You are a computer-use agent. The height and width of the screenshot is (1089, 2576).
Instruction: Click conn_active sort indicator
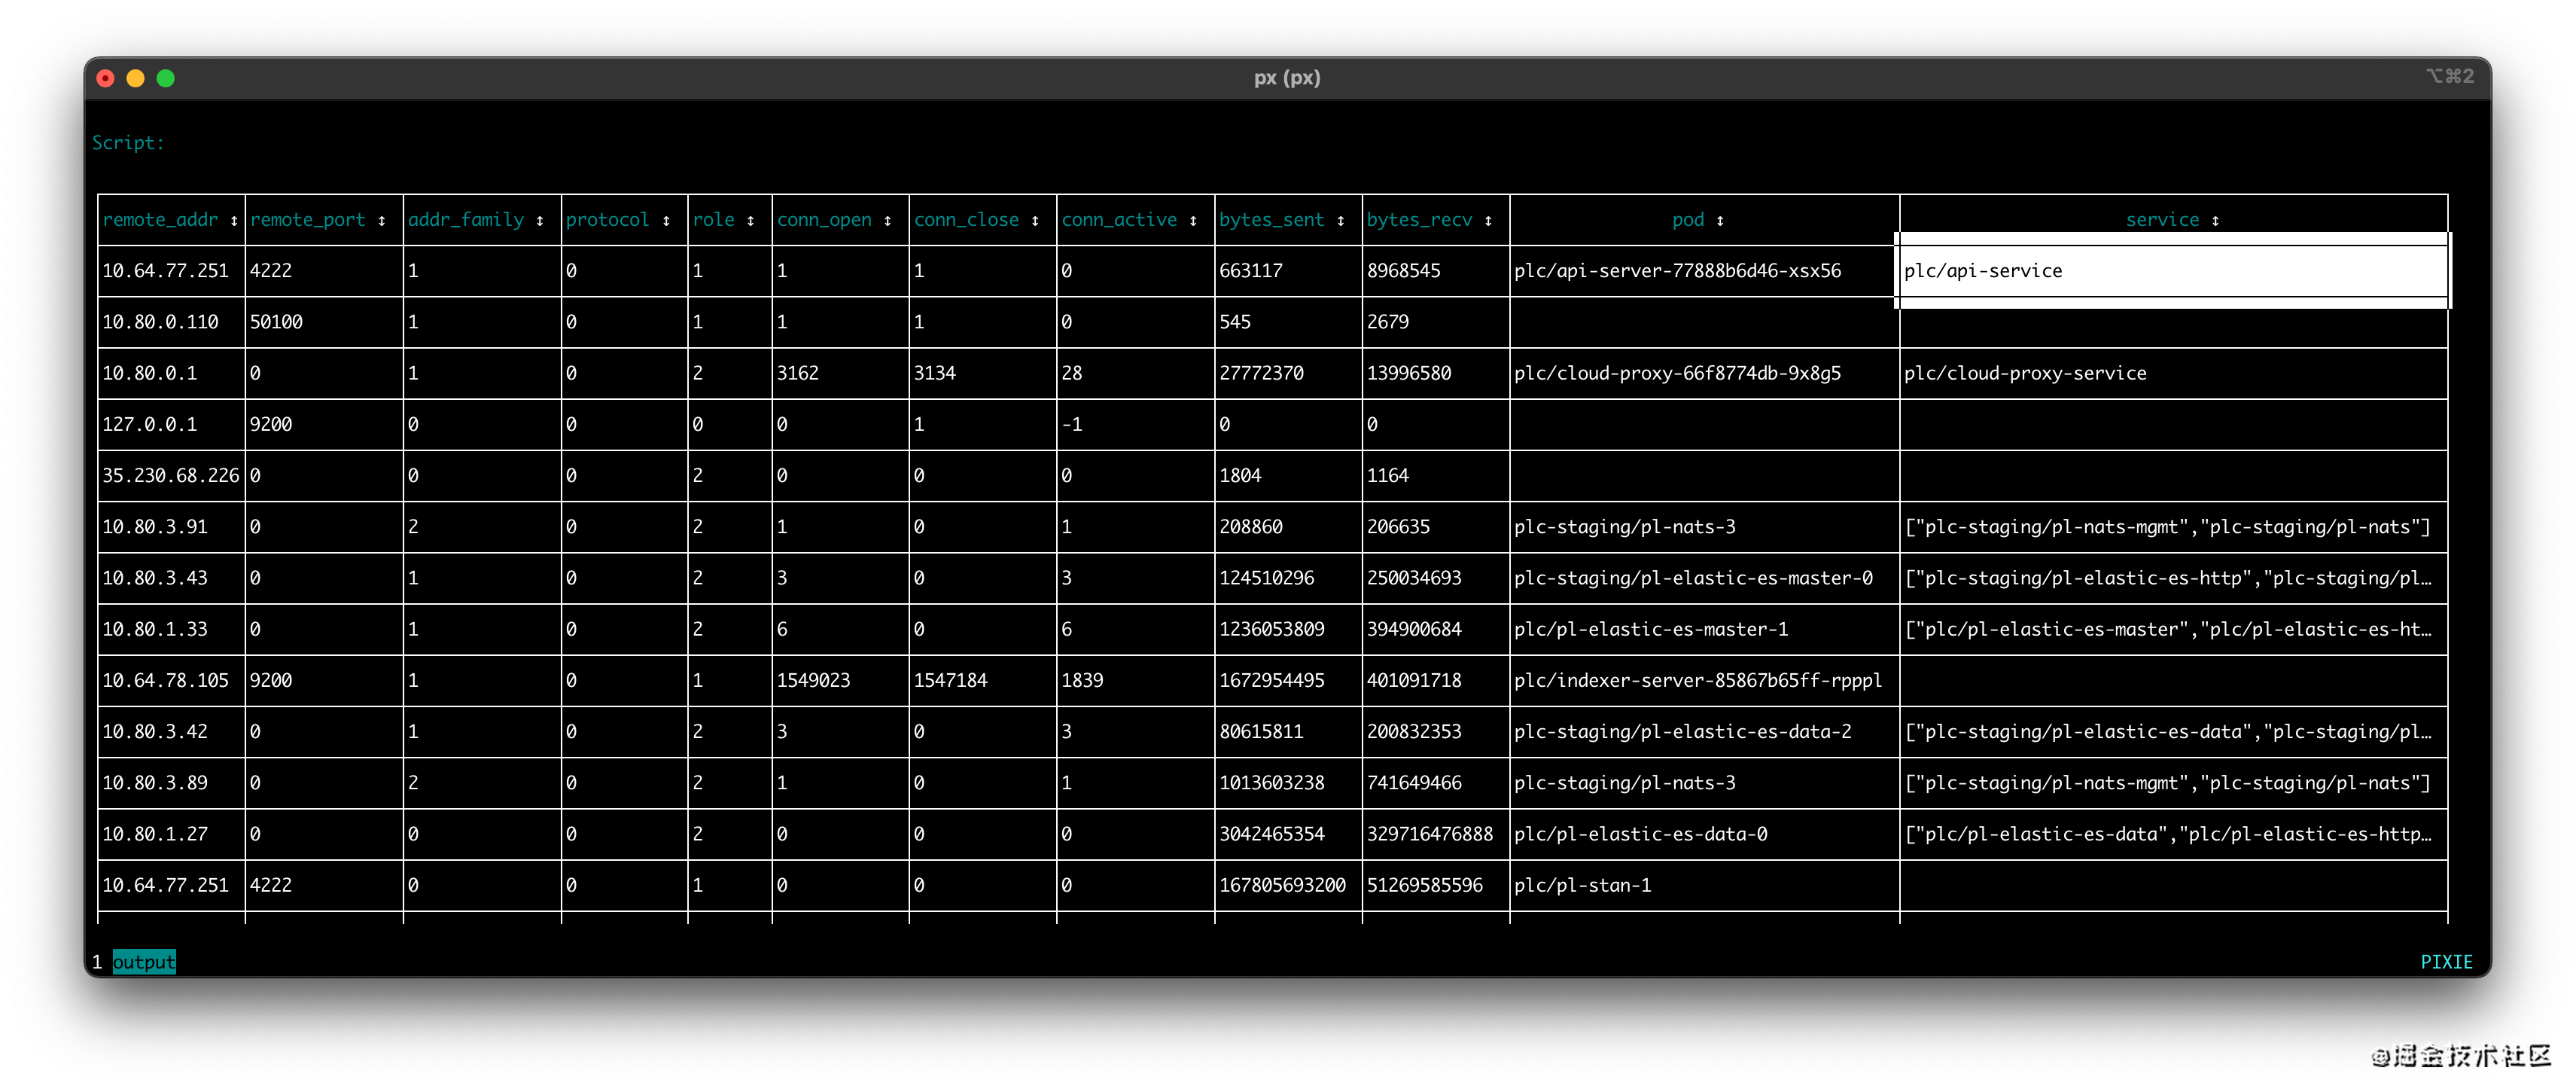[1193, 221]
